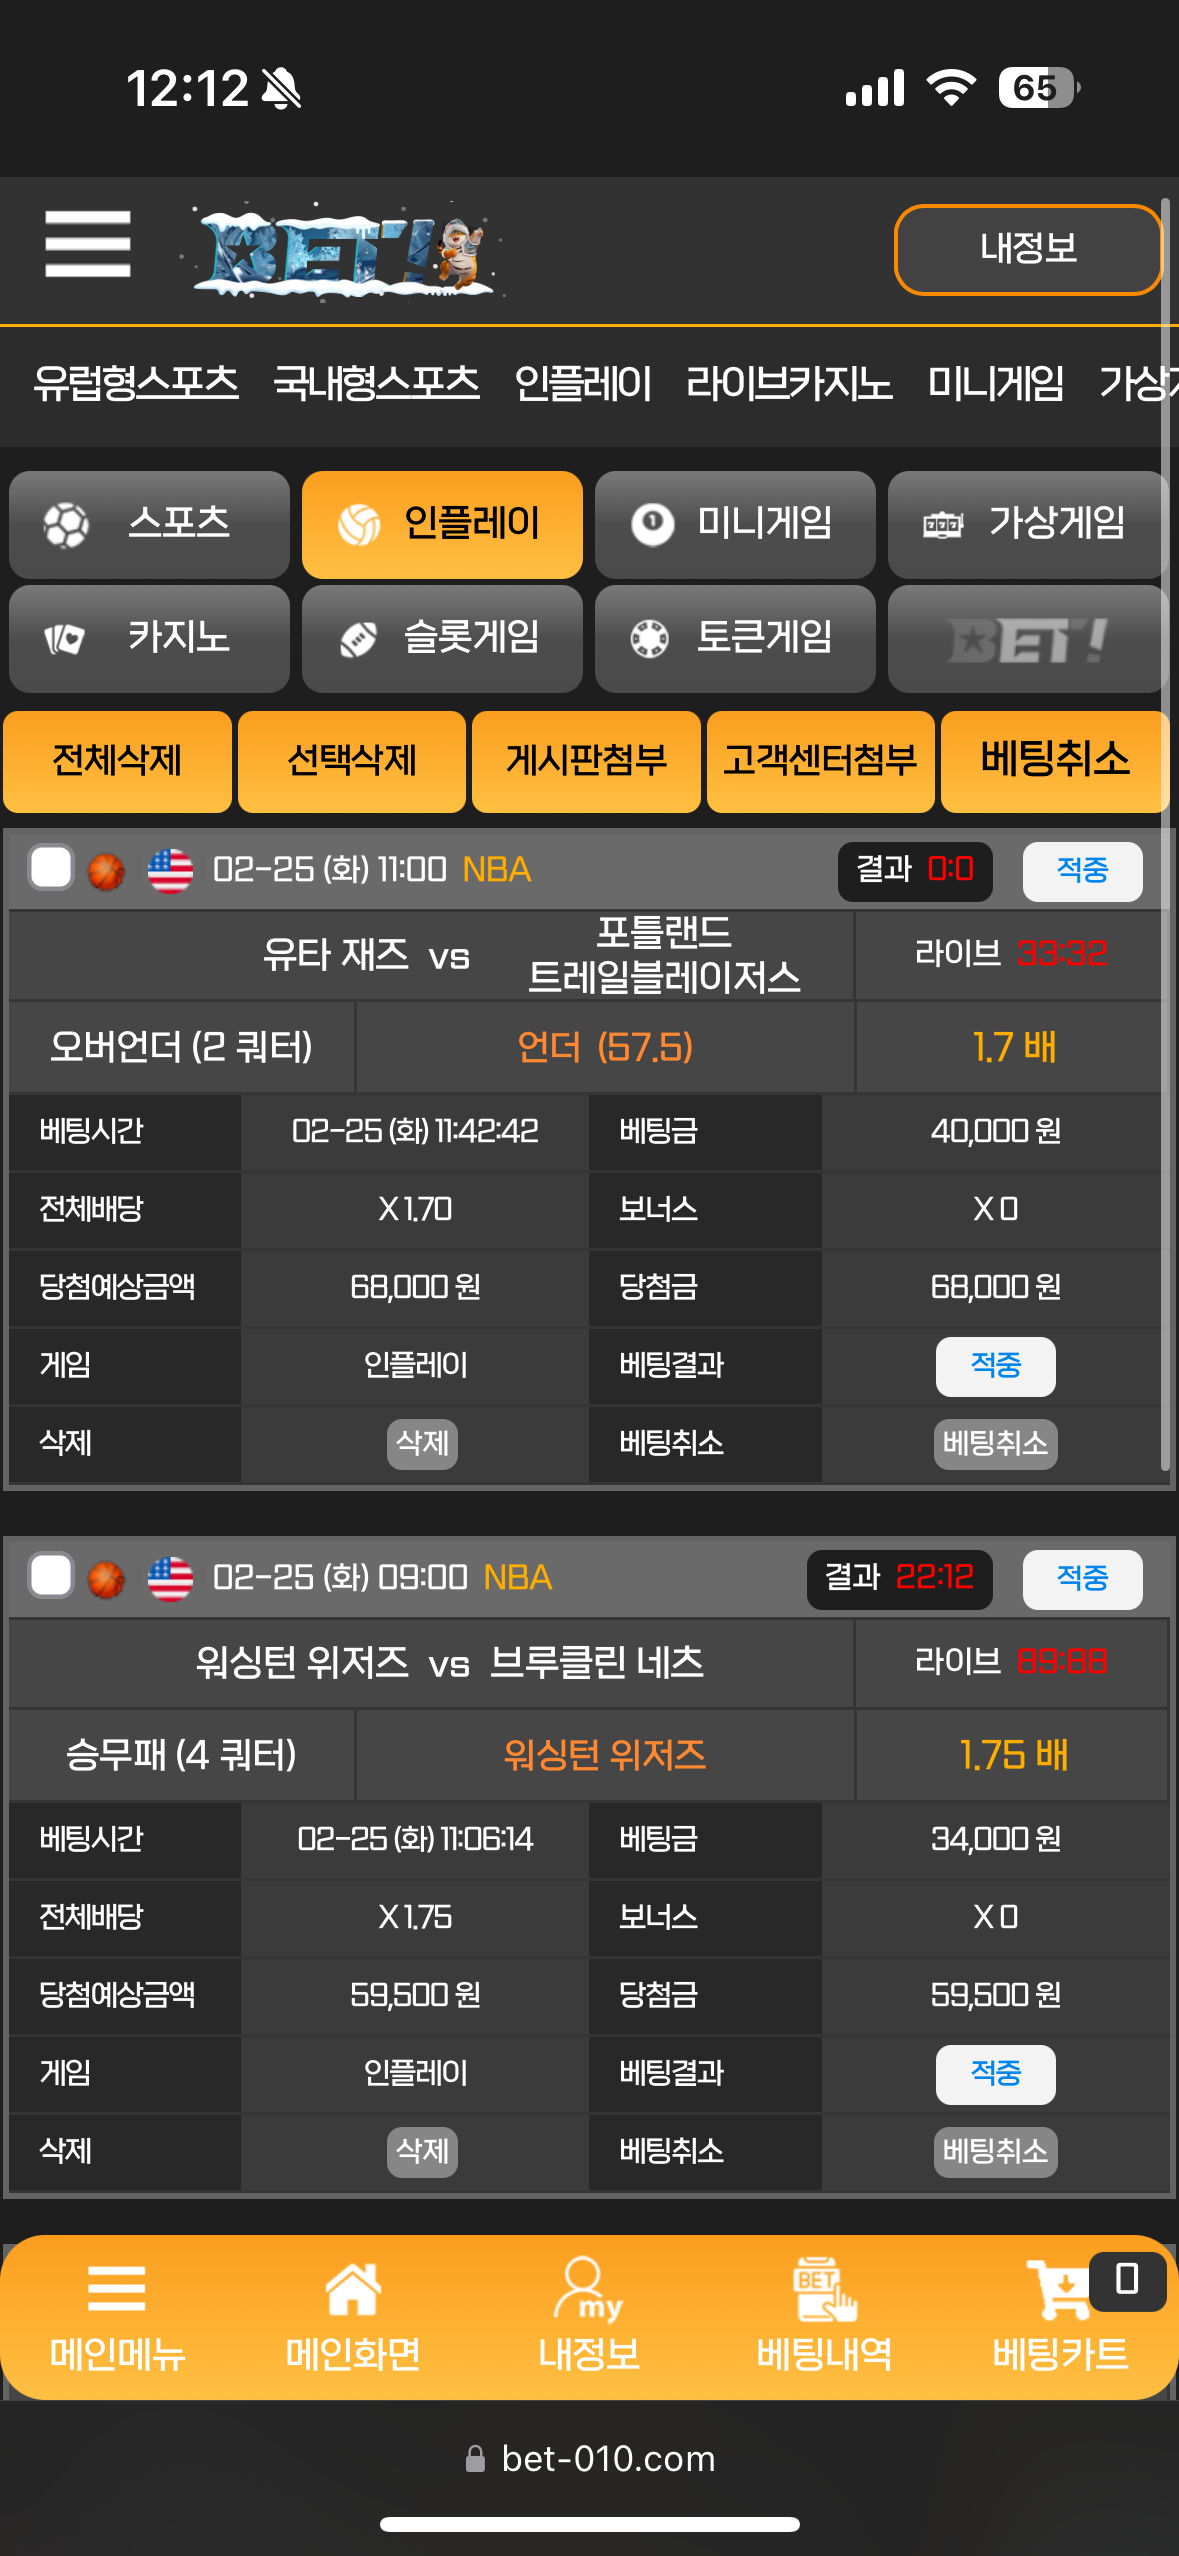
Task: Click the 내정보 button at top right
Action: (1028, 249)
